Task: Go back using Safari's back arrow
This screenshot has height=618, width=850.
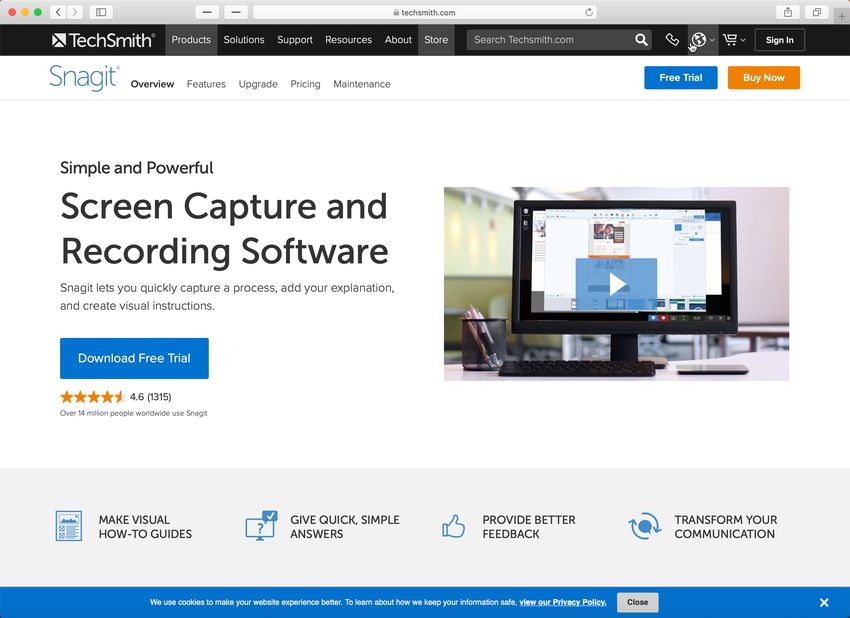Action: (x=59, y=12)
